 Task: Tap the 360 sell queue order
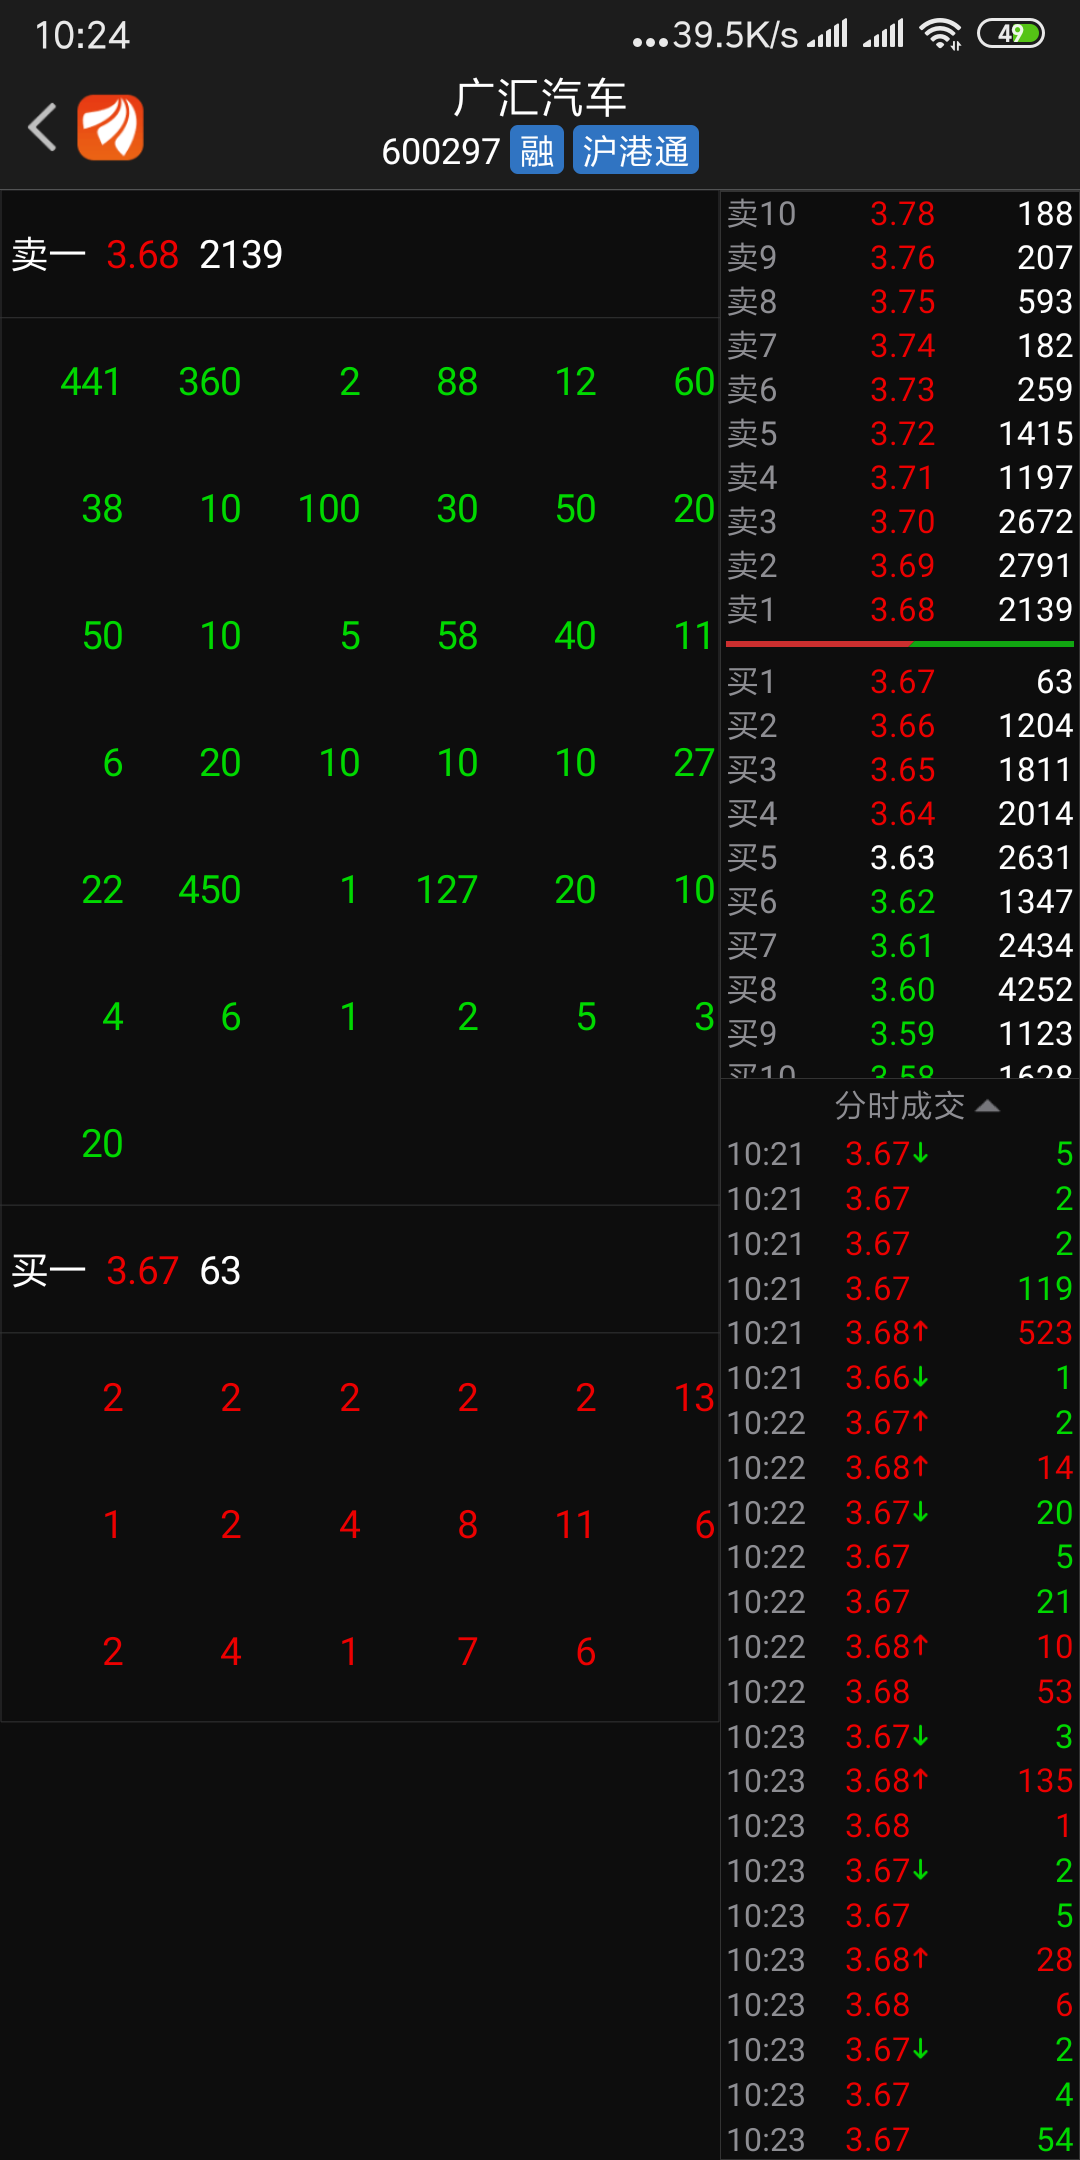click(x=210, y=382)
